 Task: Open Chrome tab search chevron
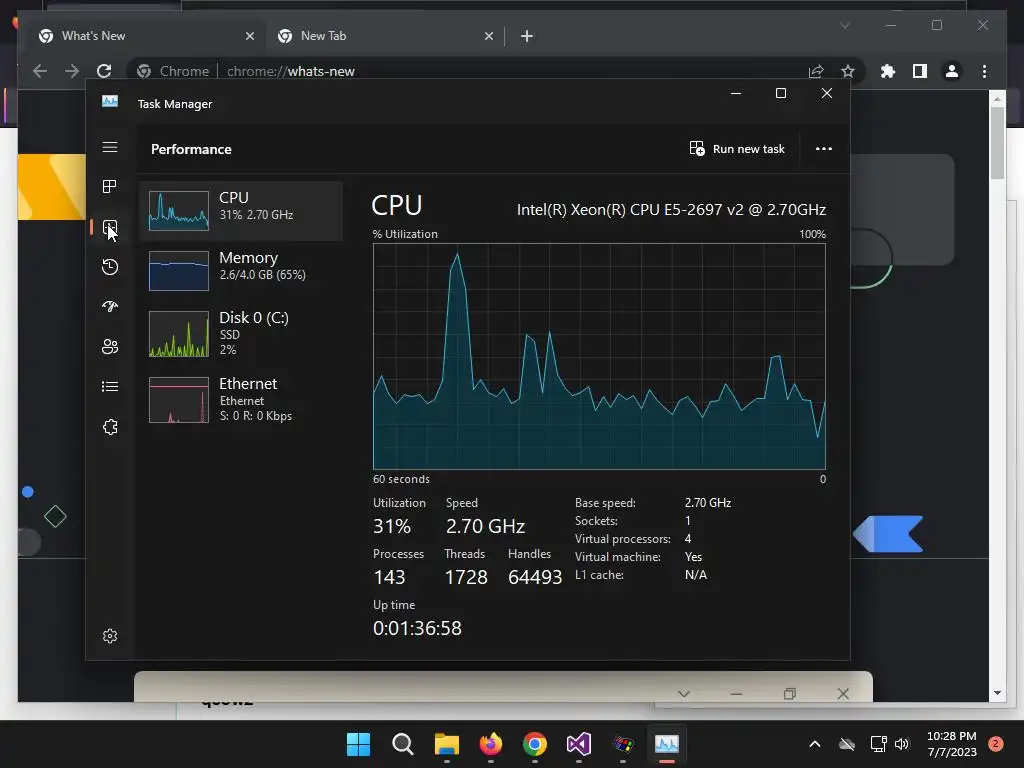[x=844, y=25]
